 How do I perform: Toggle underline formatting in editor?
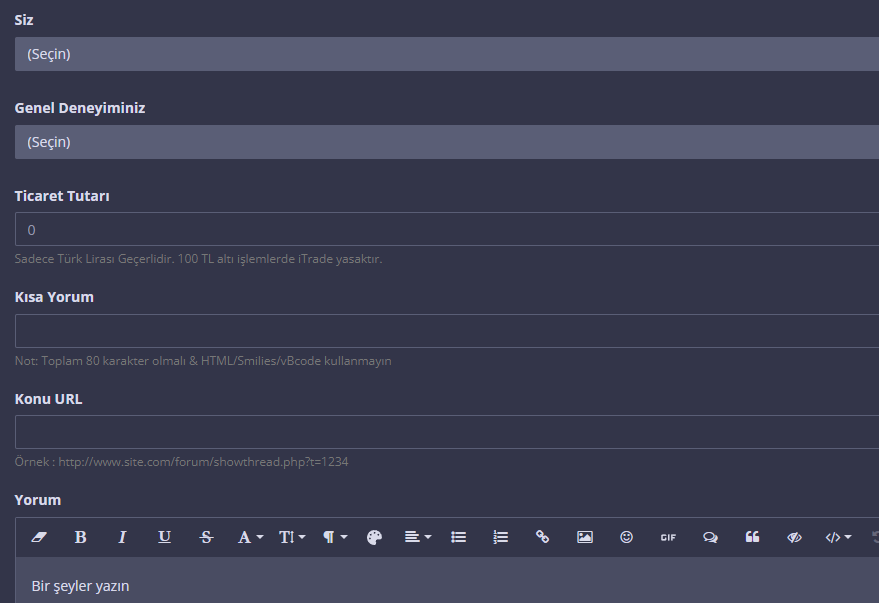point(164,537)
